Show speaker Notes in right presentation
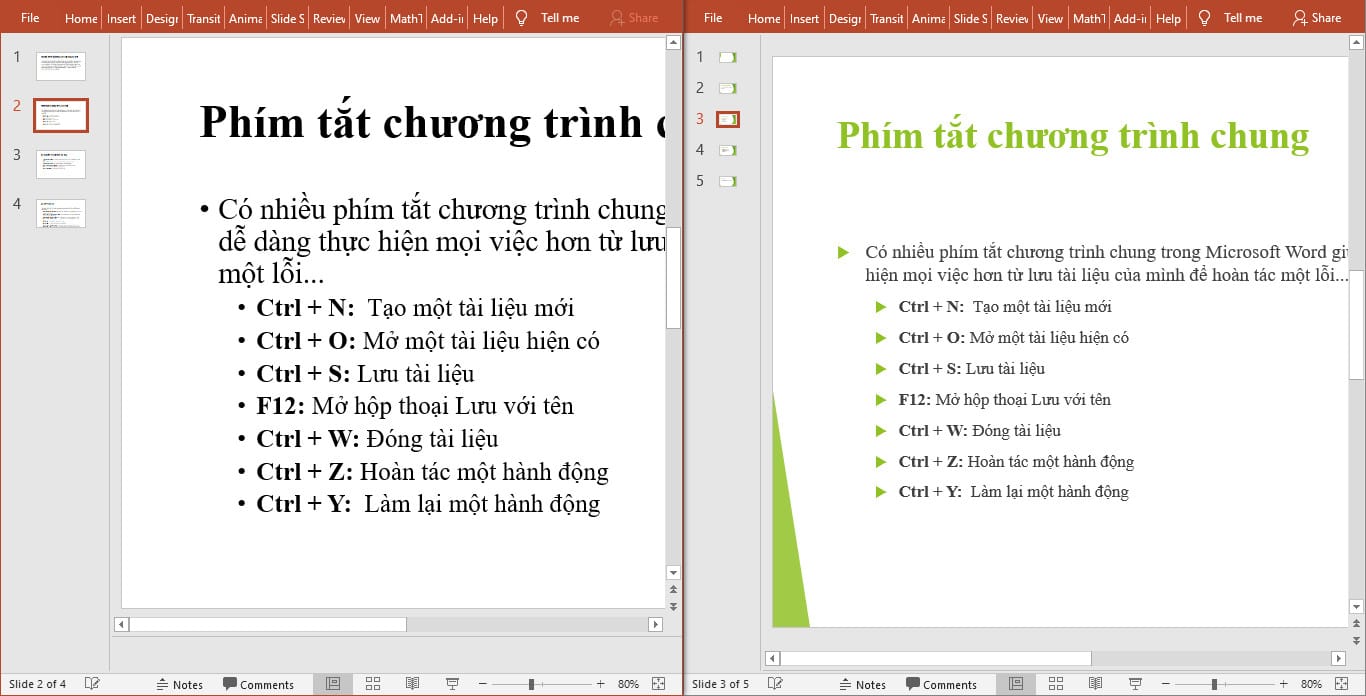1366x696 pixels. tap(862, 684)
